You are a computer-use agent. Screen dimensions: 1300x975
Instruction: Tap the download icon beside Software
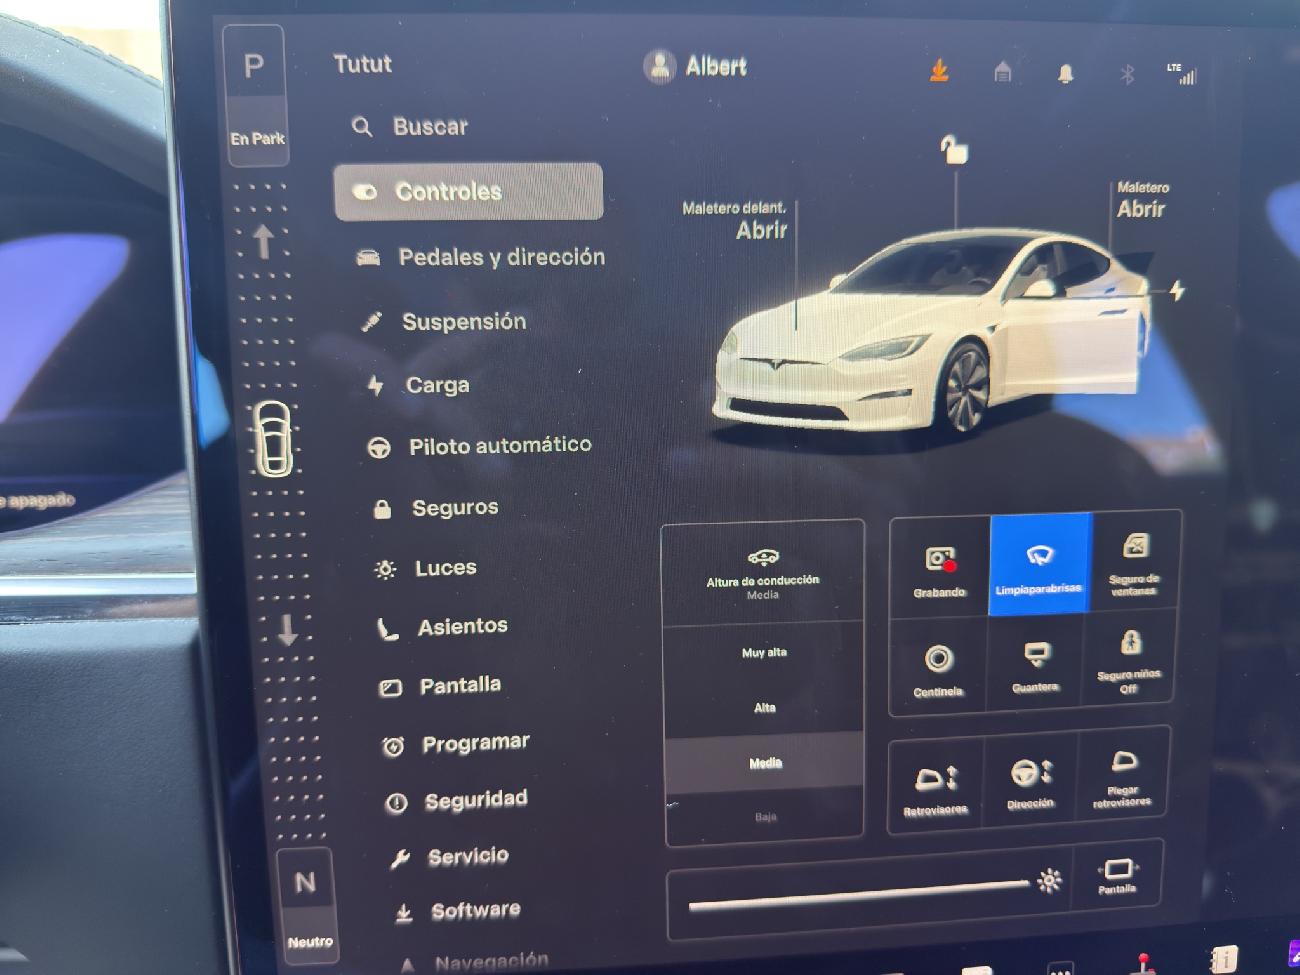tap(403, 913)
